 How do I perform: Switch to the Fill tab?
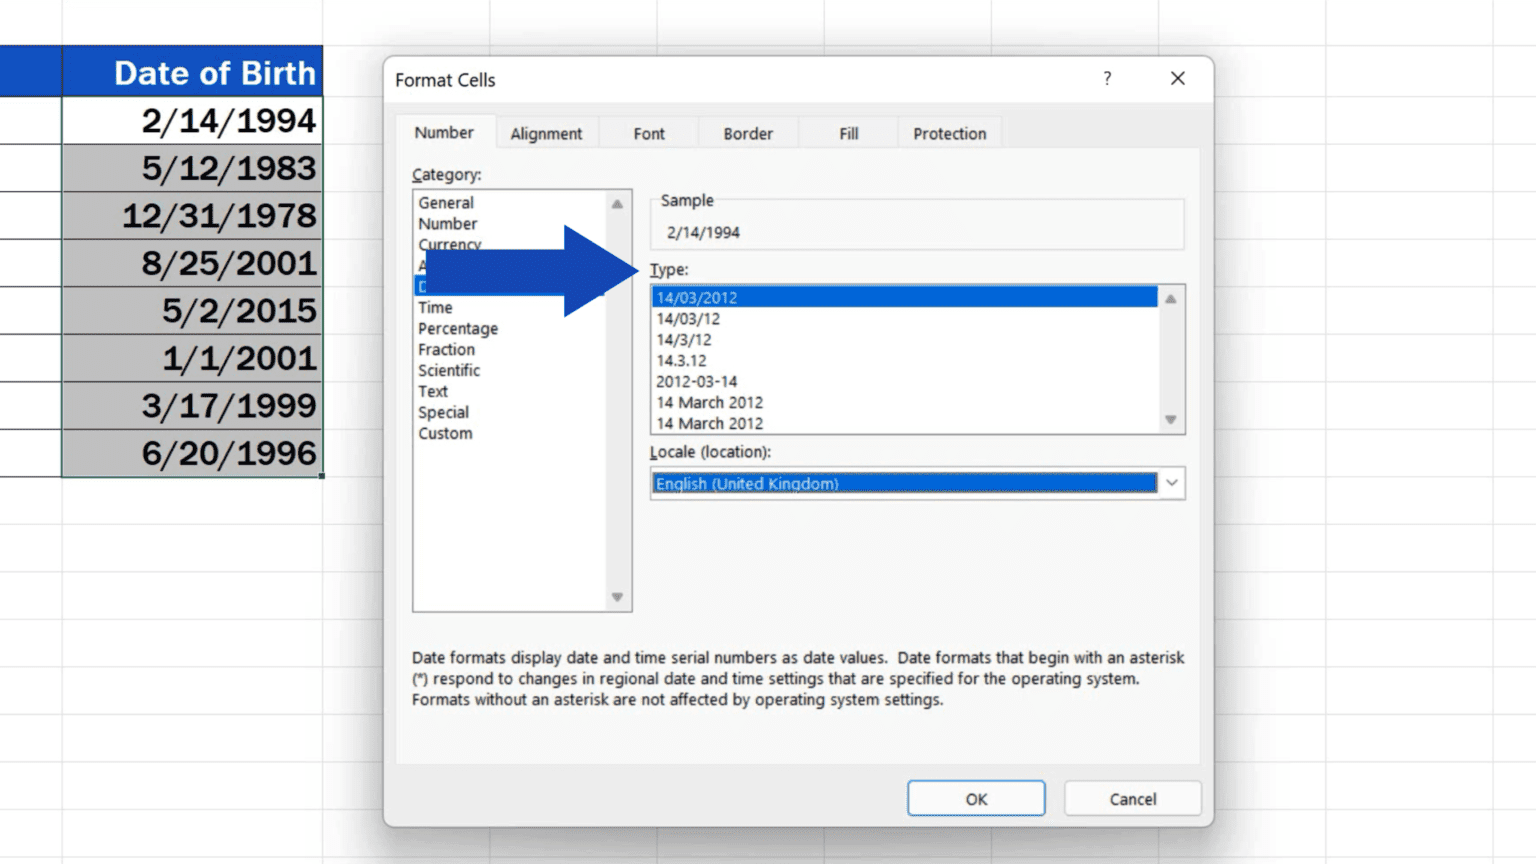pos(848,133)
